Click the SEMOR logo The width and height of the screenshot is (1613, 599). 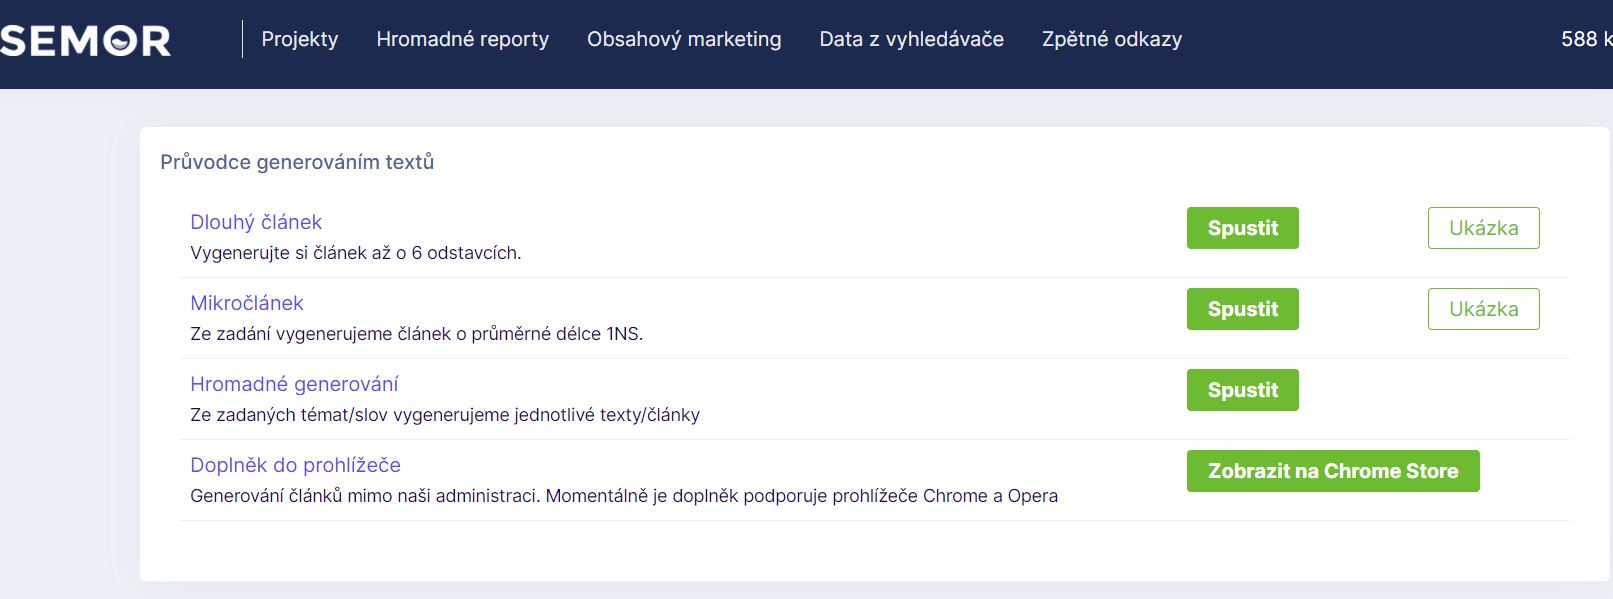coord(85,40)
